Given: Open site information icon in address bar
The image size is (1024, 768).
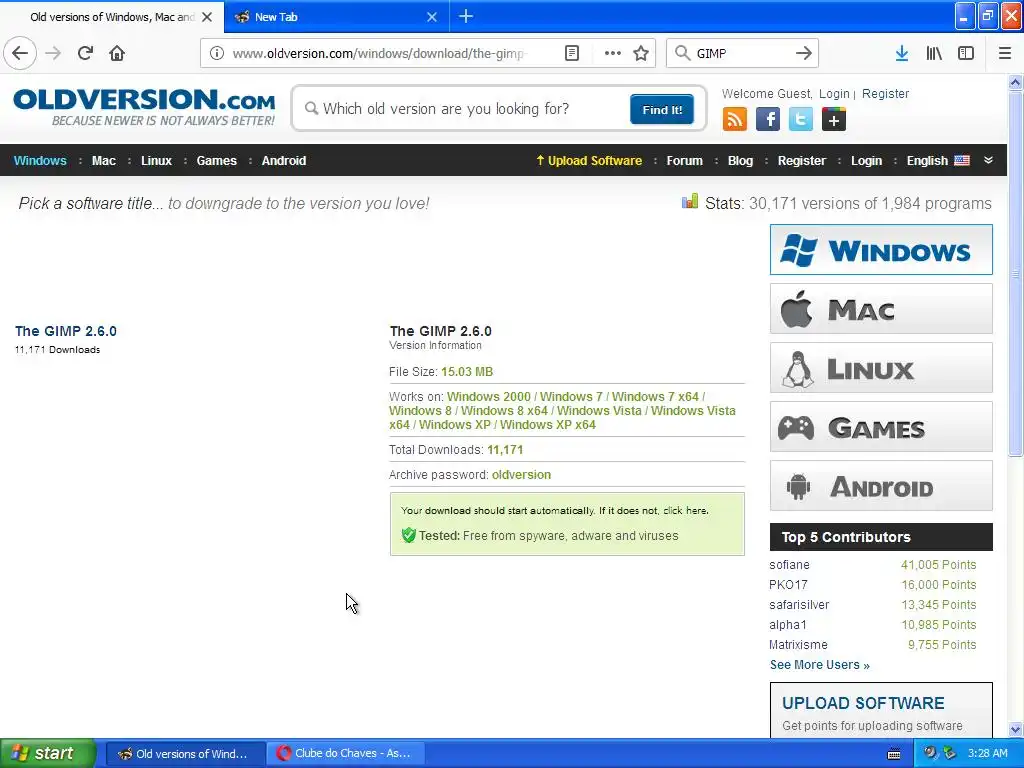Looking at the screenshot, I should point(216,53).
